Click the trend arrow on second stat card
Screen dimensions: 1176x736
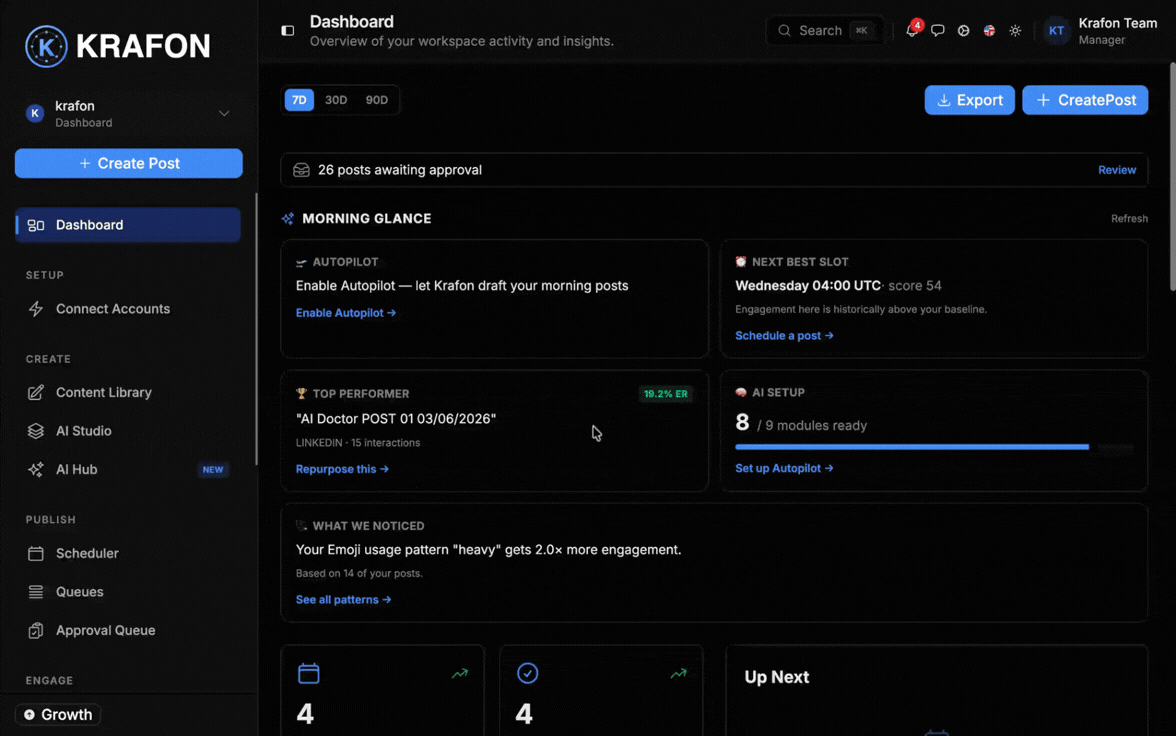[x=678, y=674]
